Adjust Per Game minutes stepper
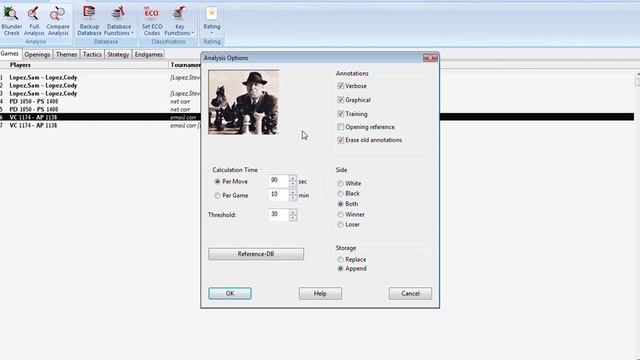This screenshot has width=640, height=360. (x=293, y=195)
